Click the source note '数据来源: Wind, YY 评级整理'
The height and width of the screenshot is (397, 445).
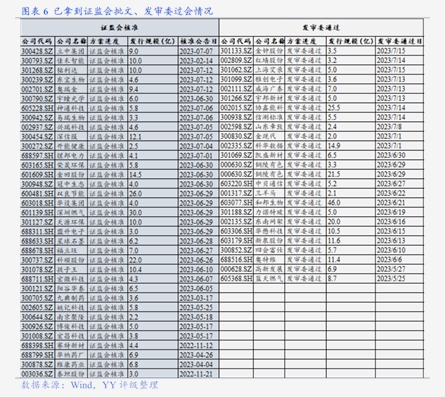click(90, 385)
